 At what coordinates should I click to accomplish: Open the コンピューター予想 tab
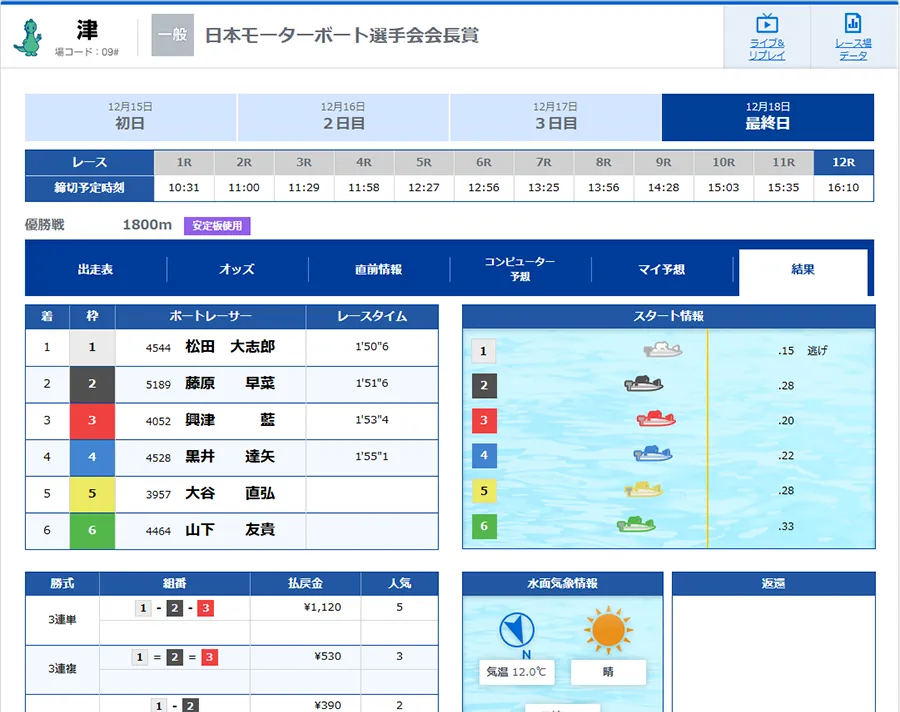click(520, 269)
